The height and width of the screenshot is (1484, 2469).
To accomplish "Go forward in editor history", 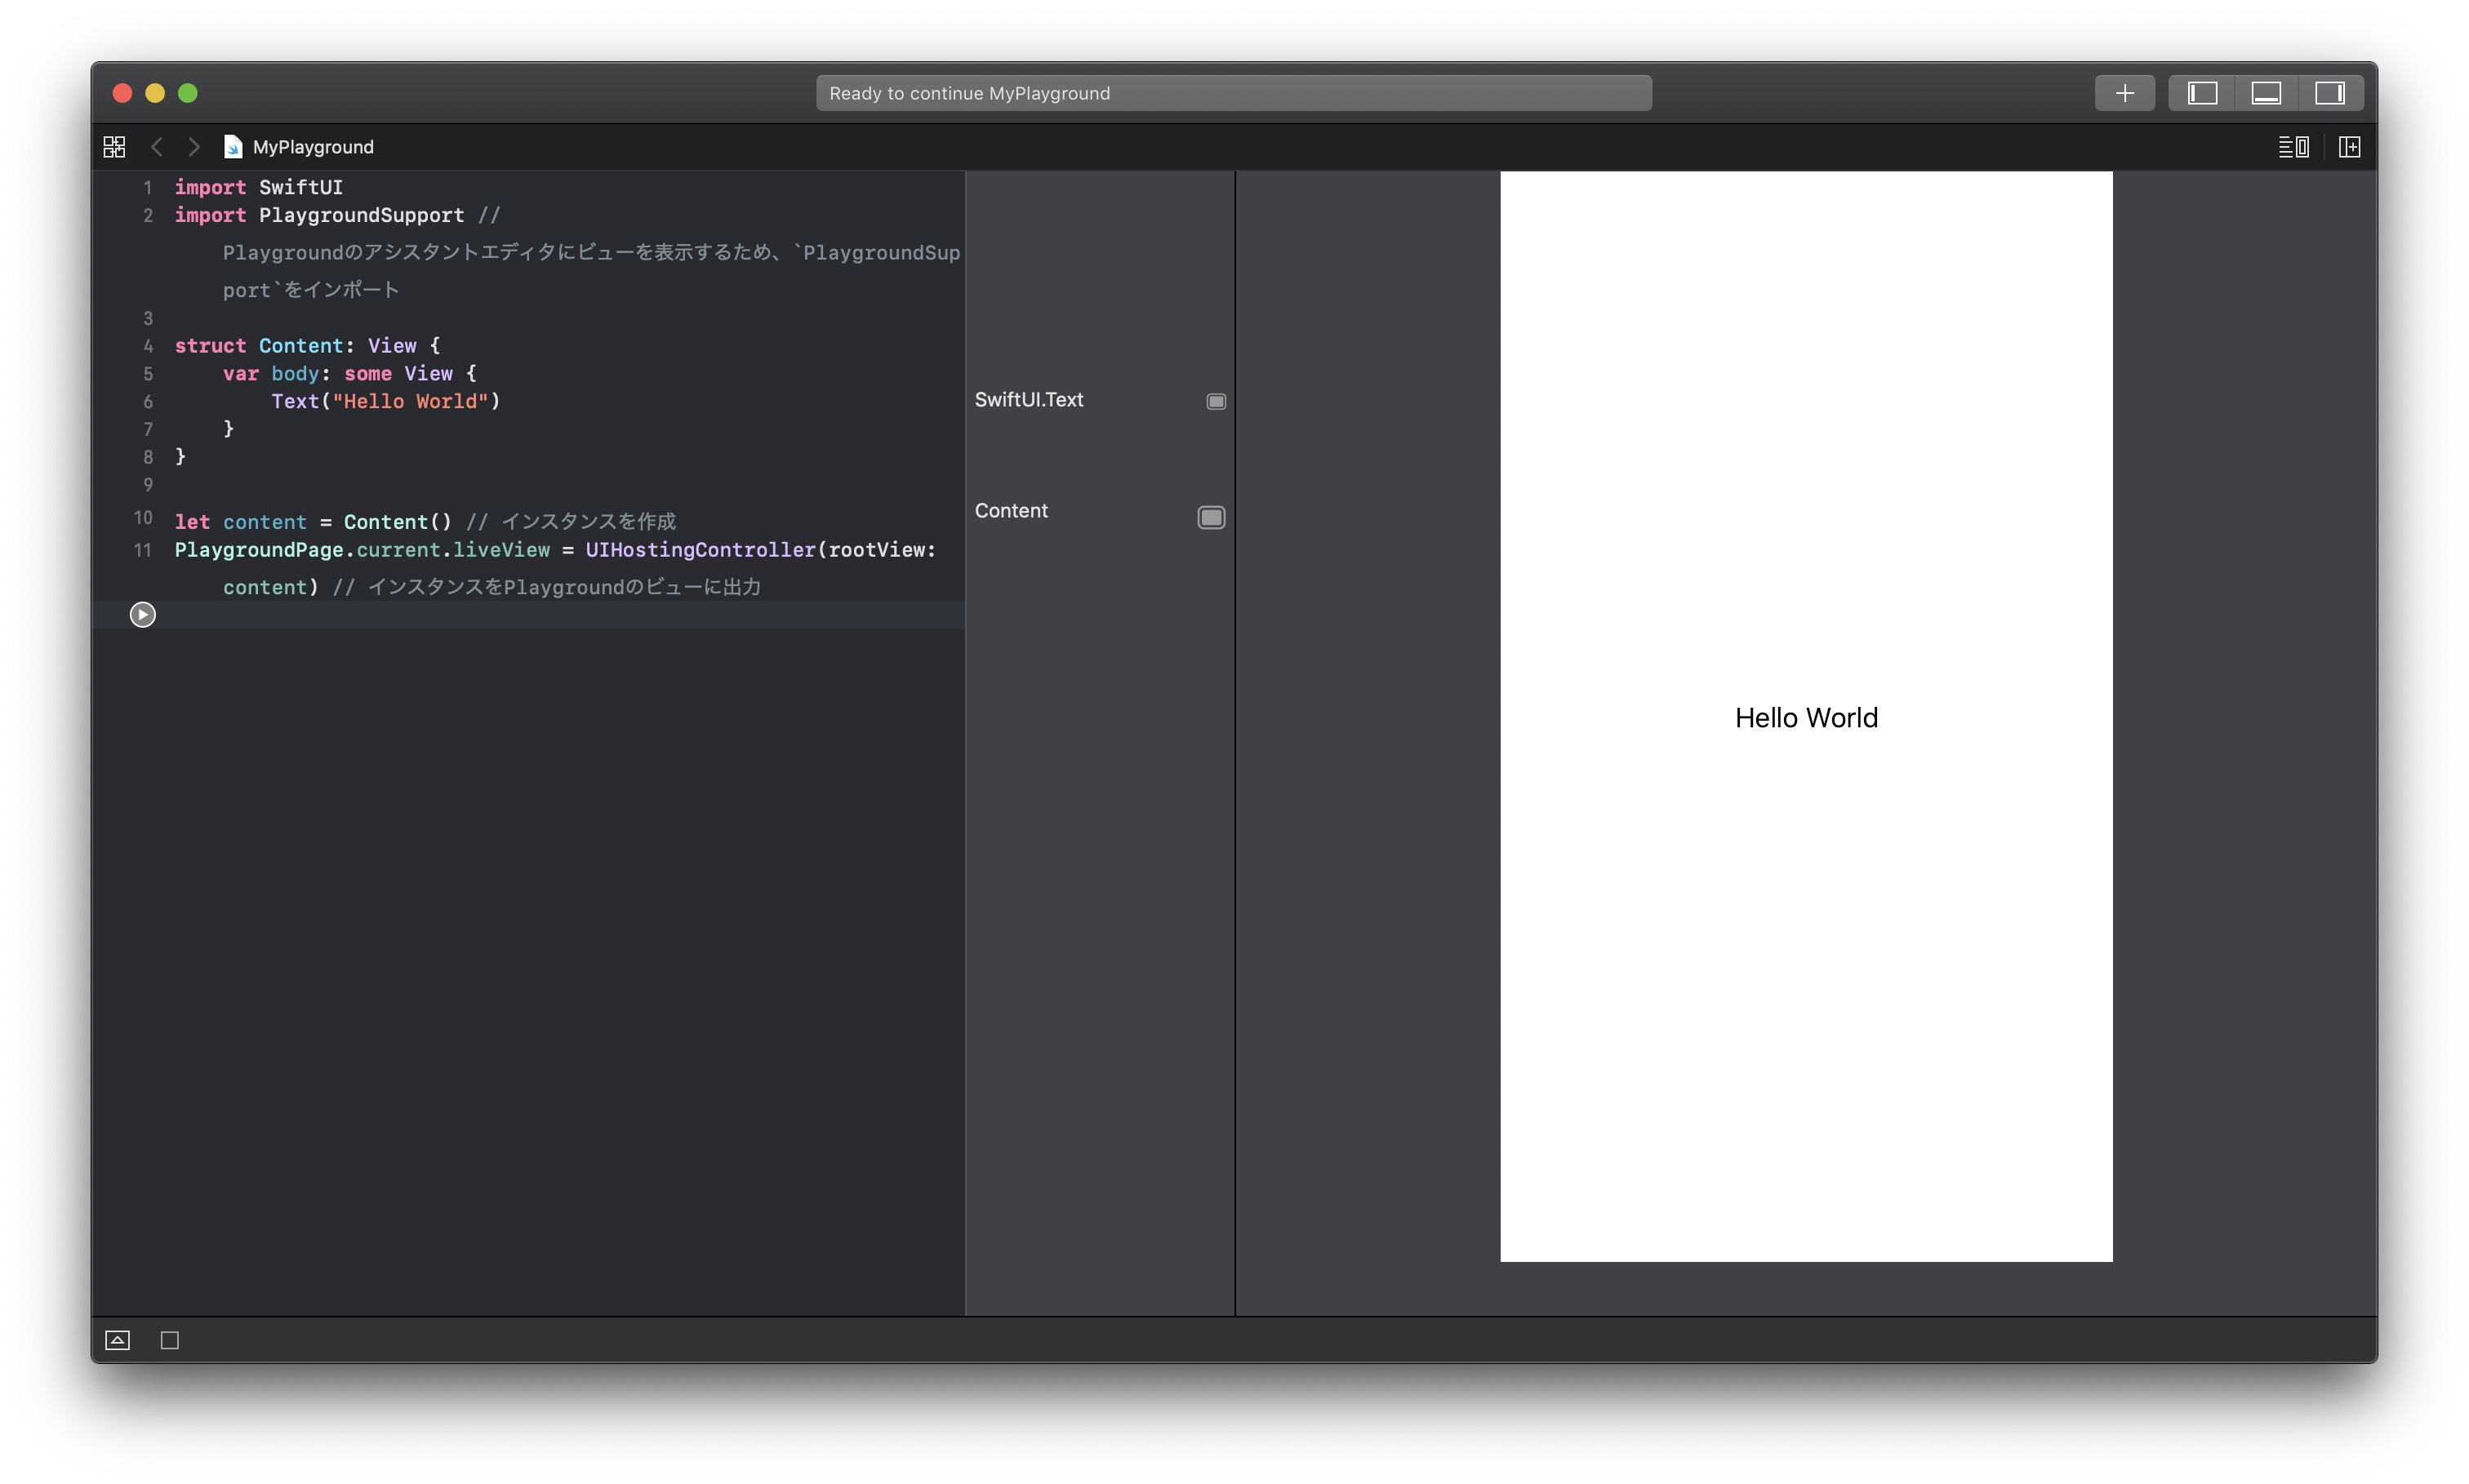I will (194, 147).
